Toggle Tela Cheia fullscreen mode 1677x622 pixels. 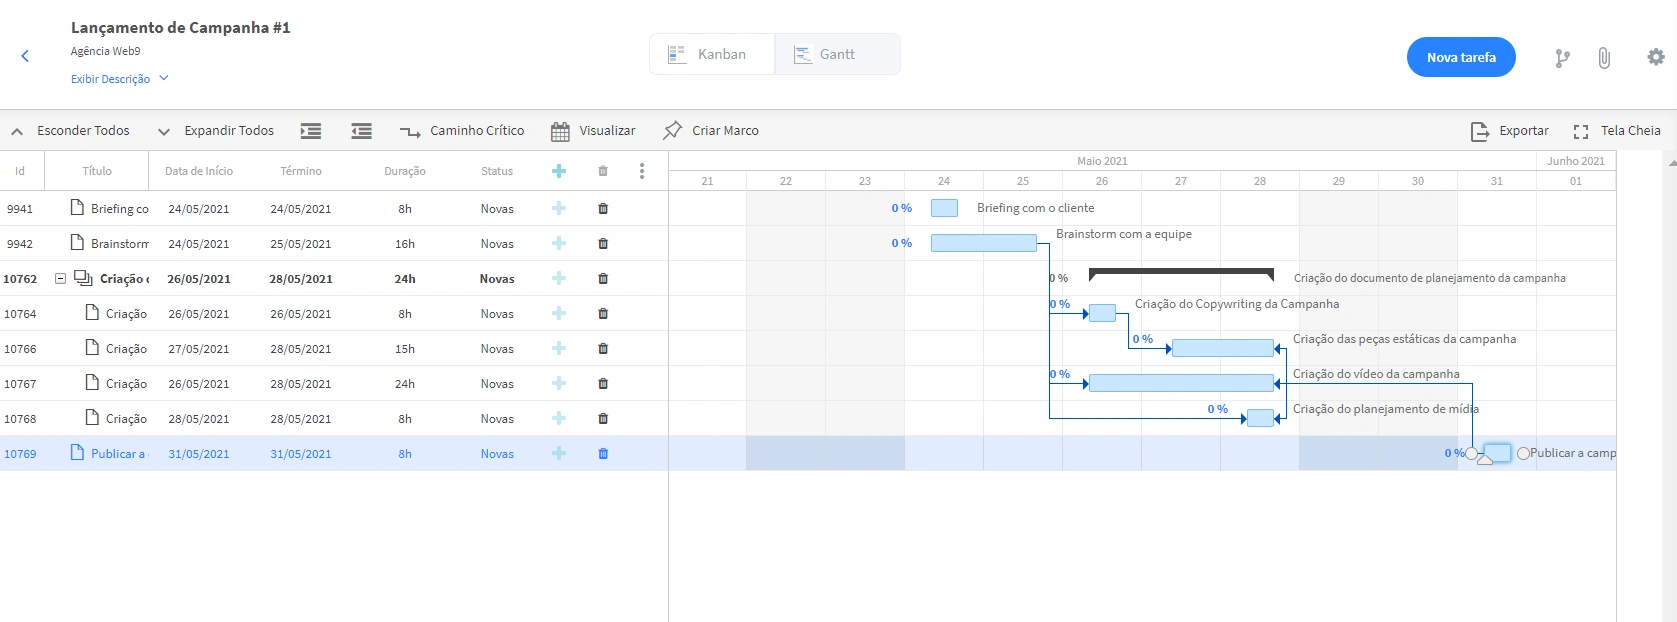(x=1617, y=131)
